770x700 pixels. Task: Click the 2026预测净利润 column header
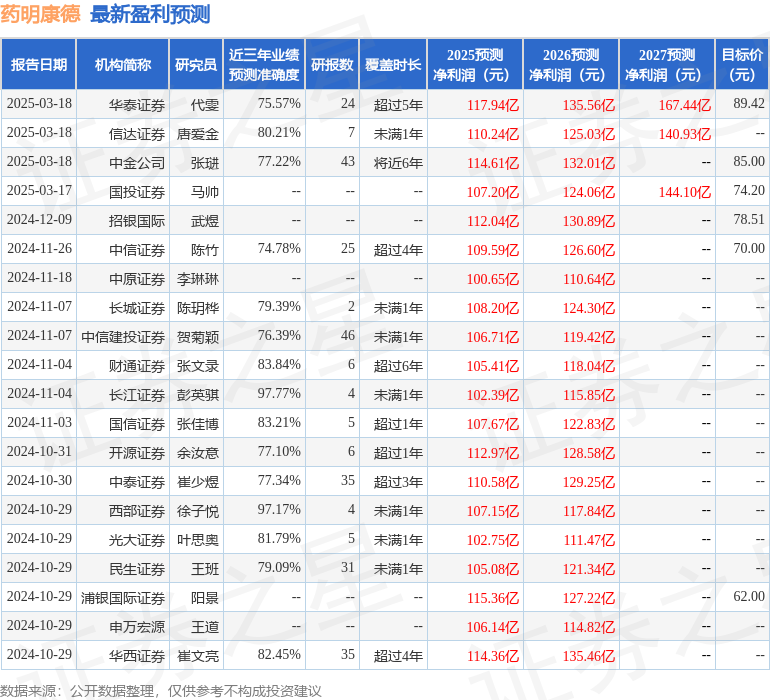tap(571, 64)
